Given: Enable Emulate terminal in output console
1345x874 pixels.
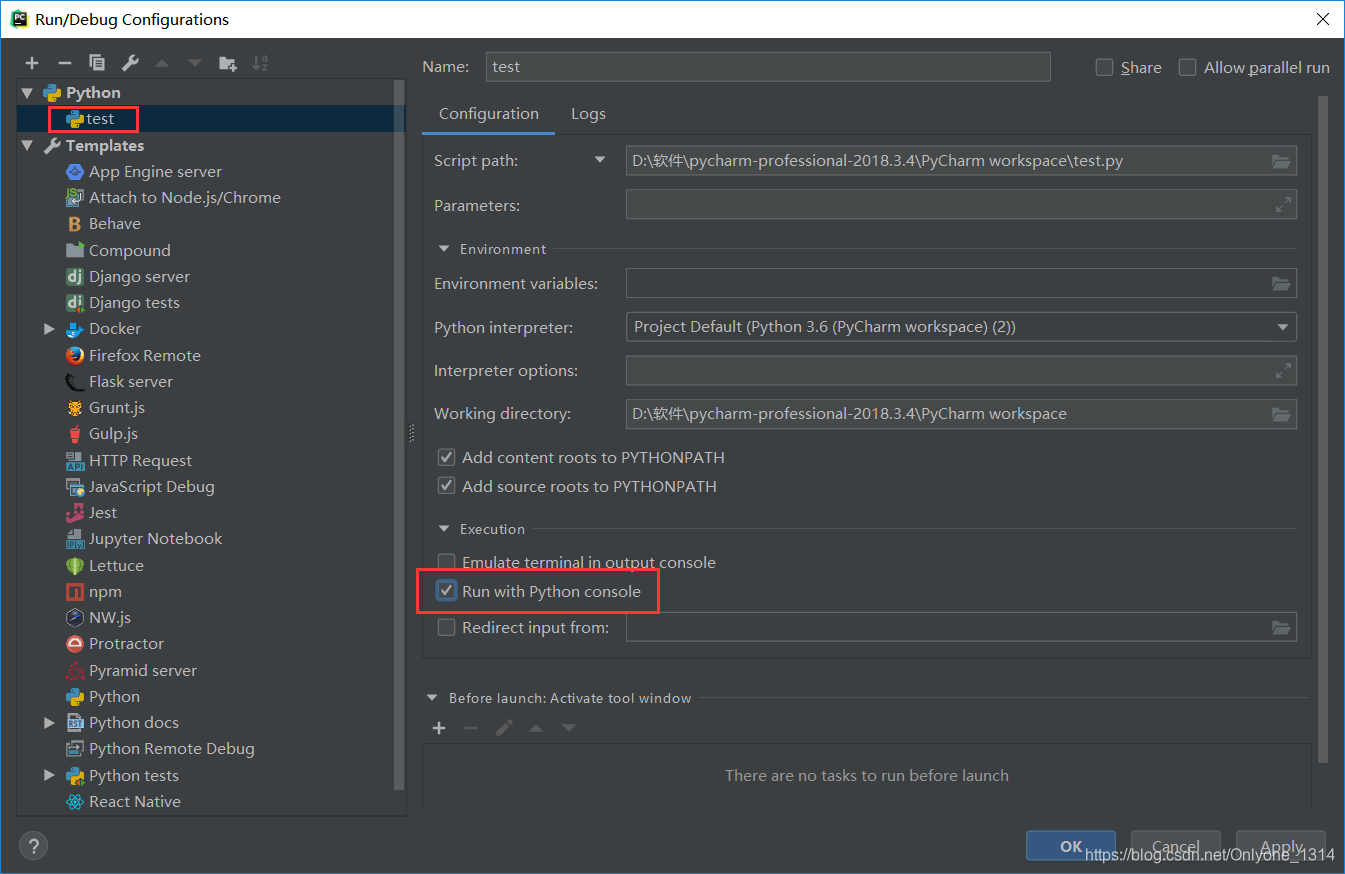Looking at the screenshot, I should [446, 563].
